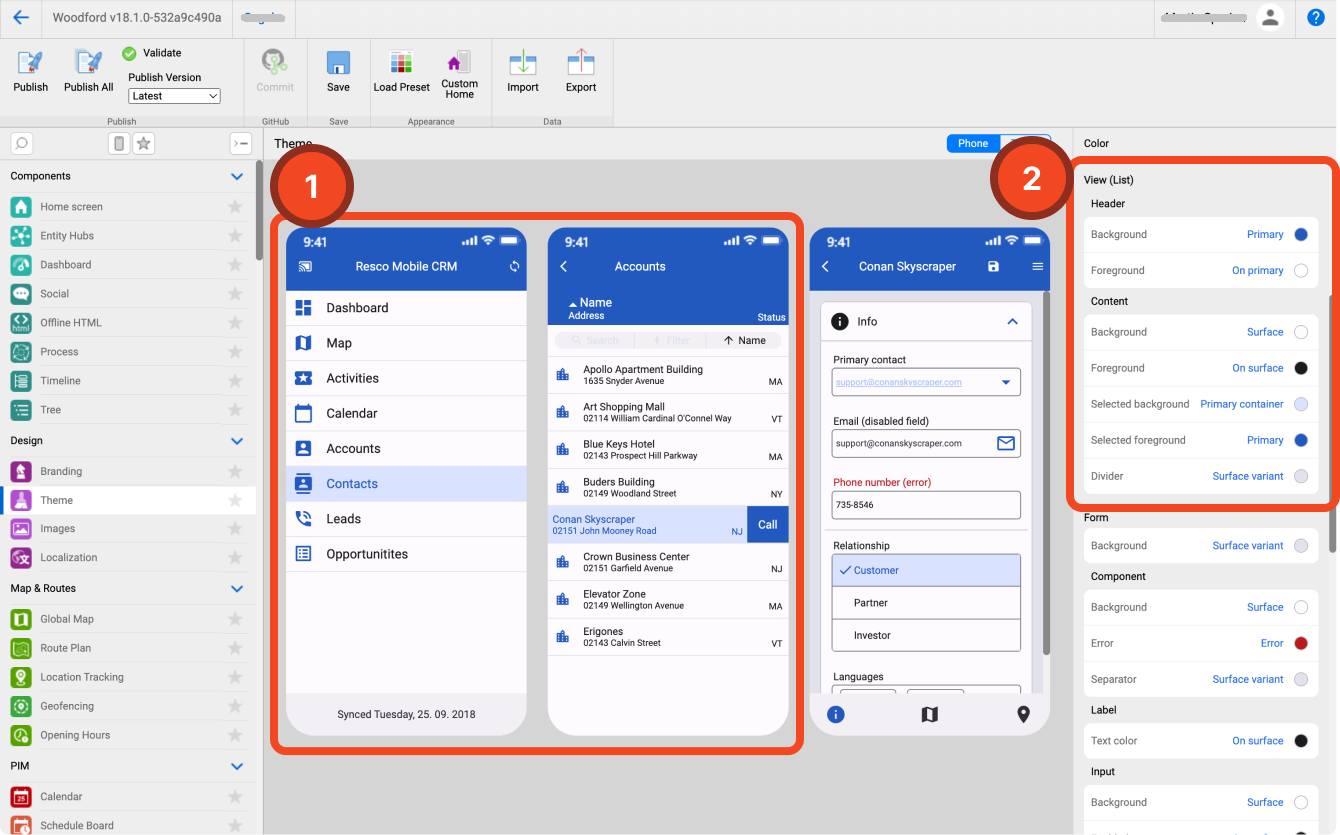Open the help question mark icon
Viewport: 1340px width, 835px height.
click(1316, 18)
